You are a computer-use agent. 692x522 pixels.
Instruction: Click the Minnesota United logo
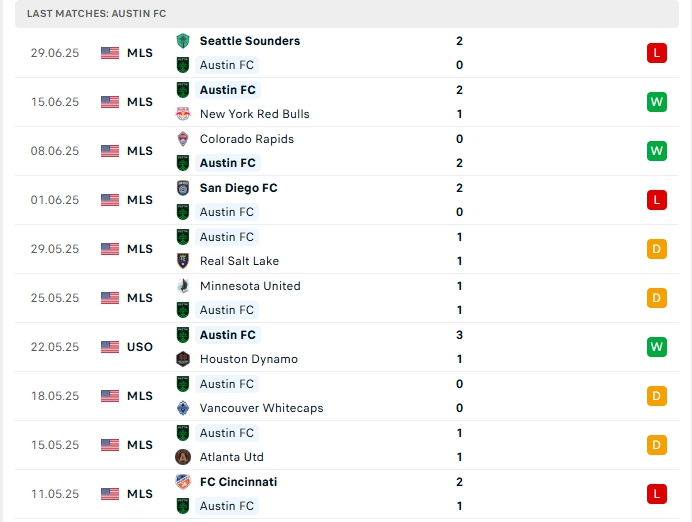click(x=183, y=286)
